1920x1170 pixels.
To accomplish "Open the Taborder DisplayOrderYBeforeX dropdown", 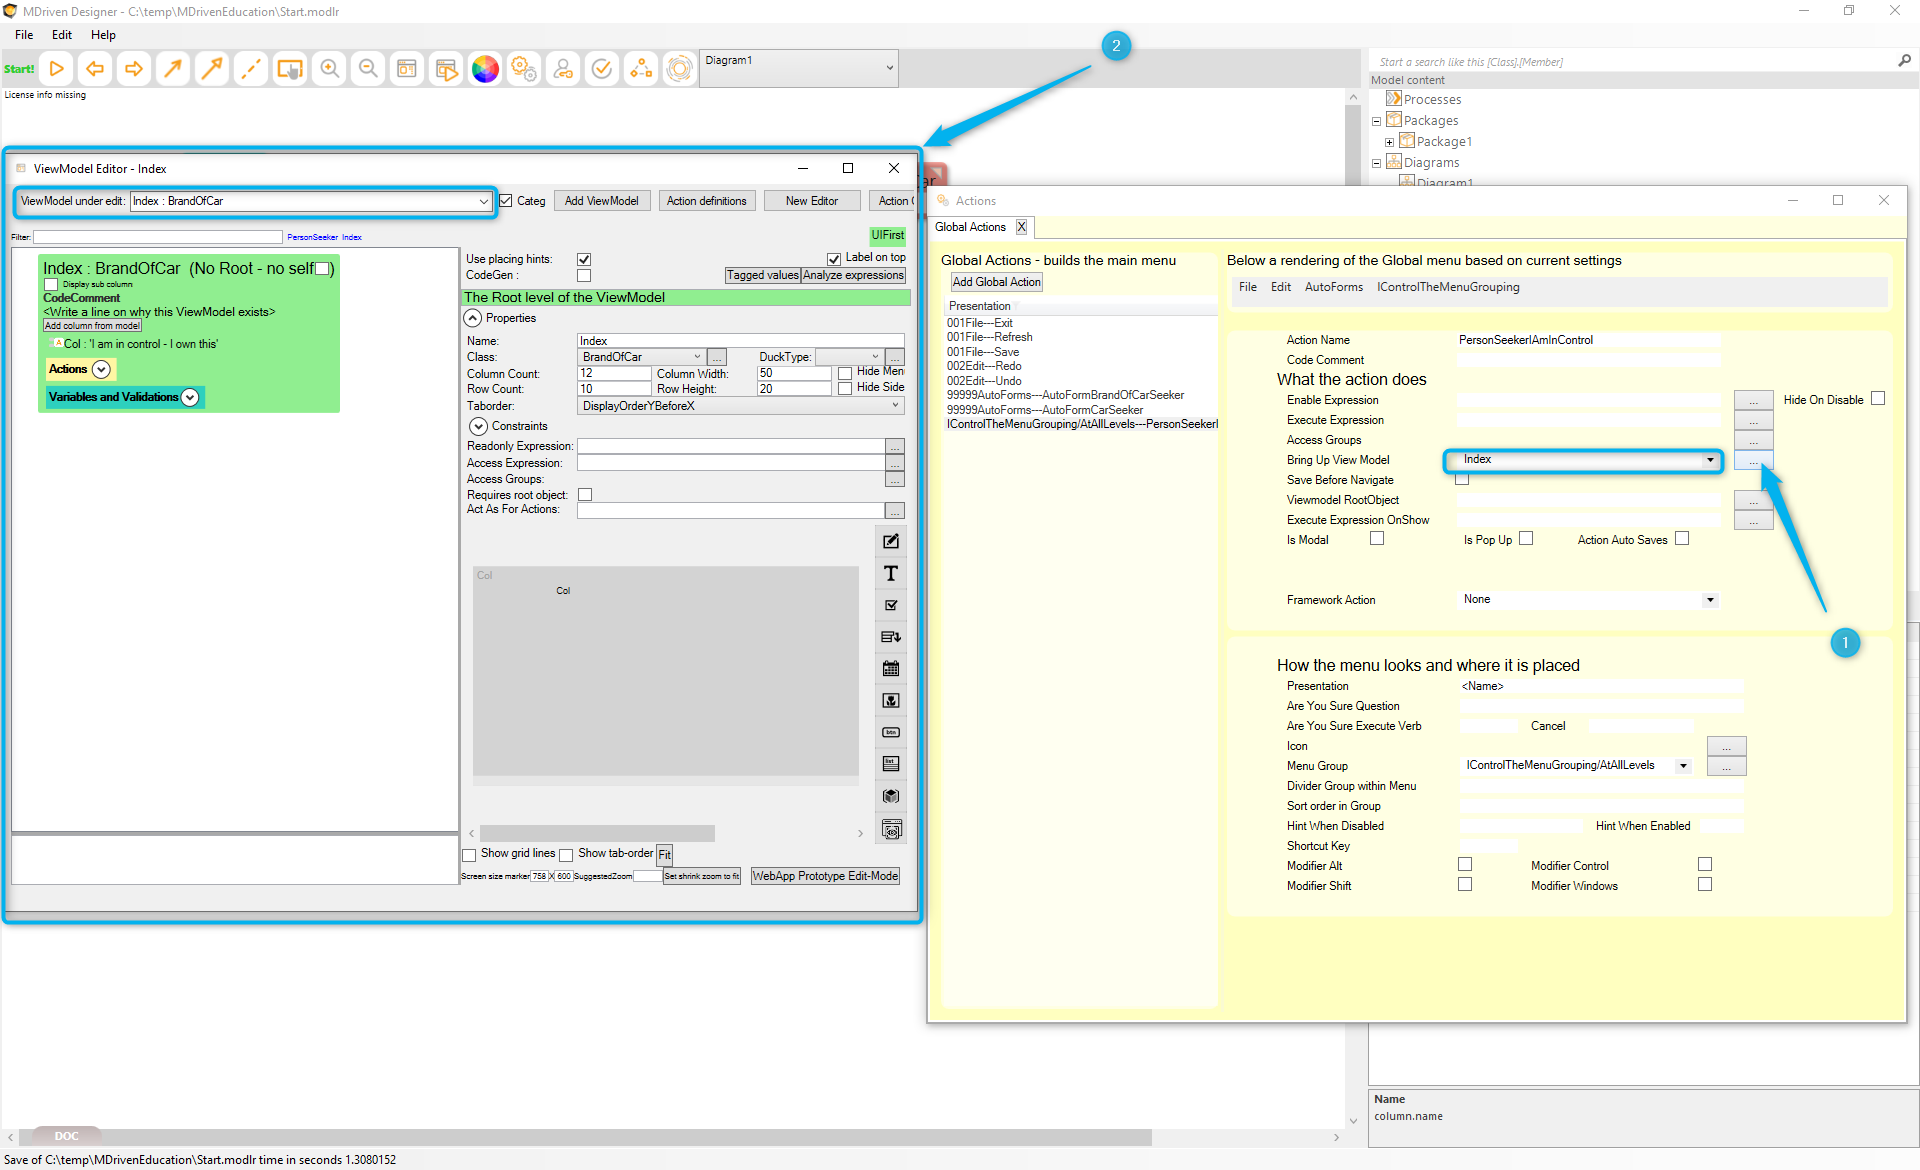I will pyautogui.click(x=895, y=406).
